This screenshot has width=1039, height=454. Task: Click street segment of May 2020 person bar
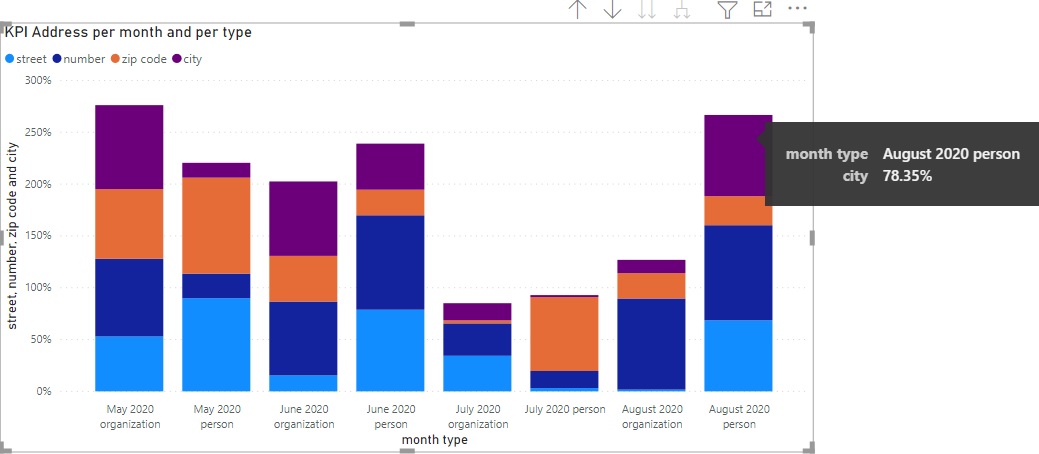[216, 345]
